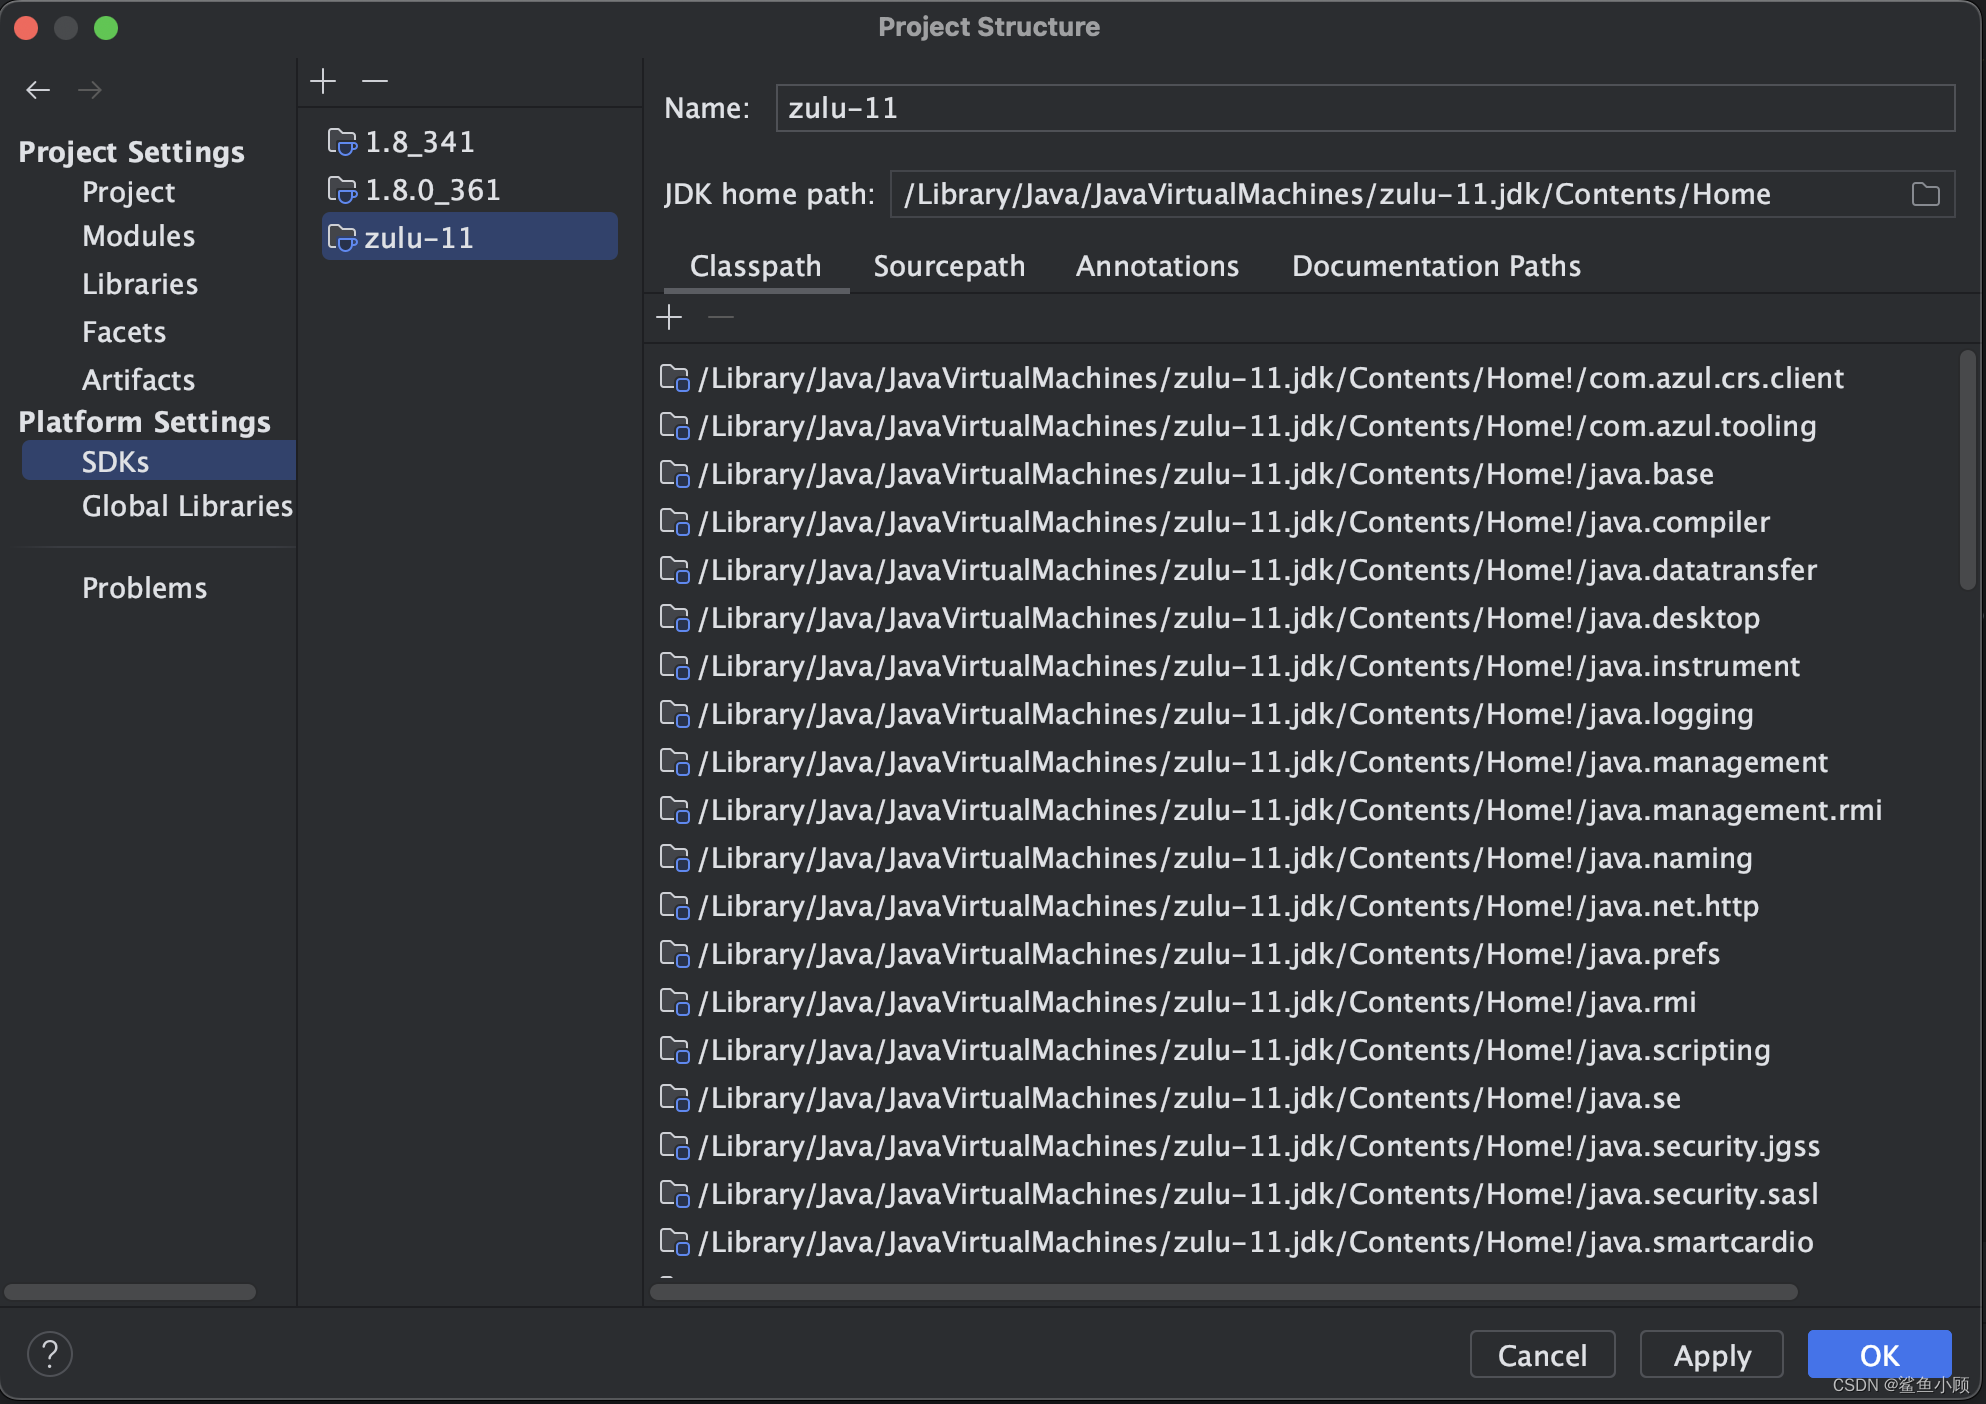The width and height of the screenshot is (1986, 1404).
Task: Remove a classpath entry via the minus icon
Action: tap(720, 317)
